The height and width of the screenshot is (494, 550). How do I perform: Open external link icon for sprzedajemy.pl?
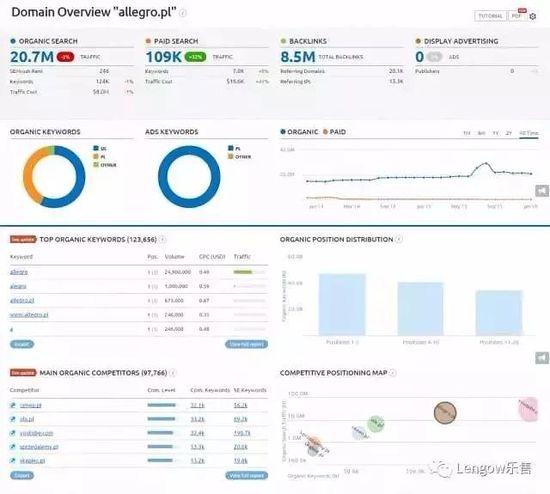click(13, 447)
